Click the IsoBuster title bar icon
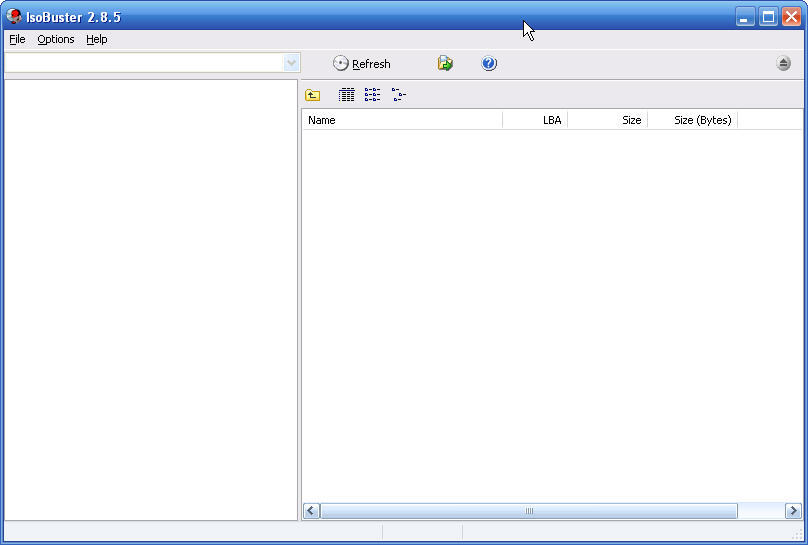Viewport: 808px width, 545px height. click(x=14, y=16)
